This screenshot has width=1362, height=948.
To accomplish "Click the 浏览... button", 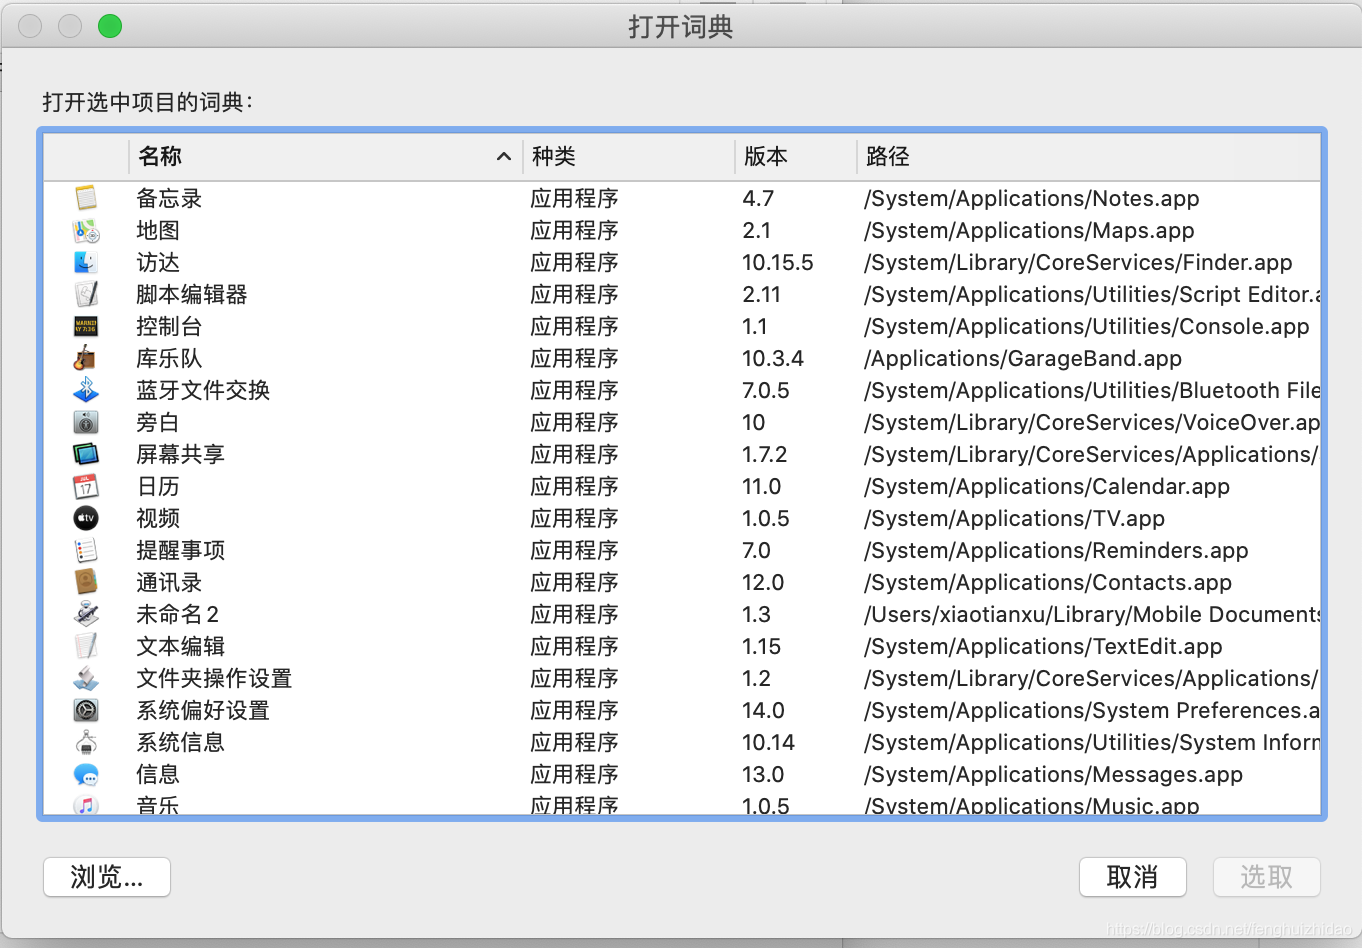I will [x=107, y=877].
